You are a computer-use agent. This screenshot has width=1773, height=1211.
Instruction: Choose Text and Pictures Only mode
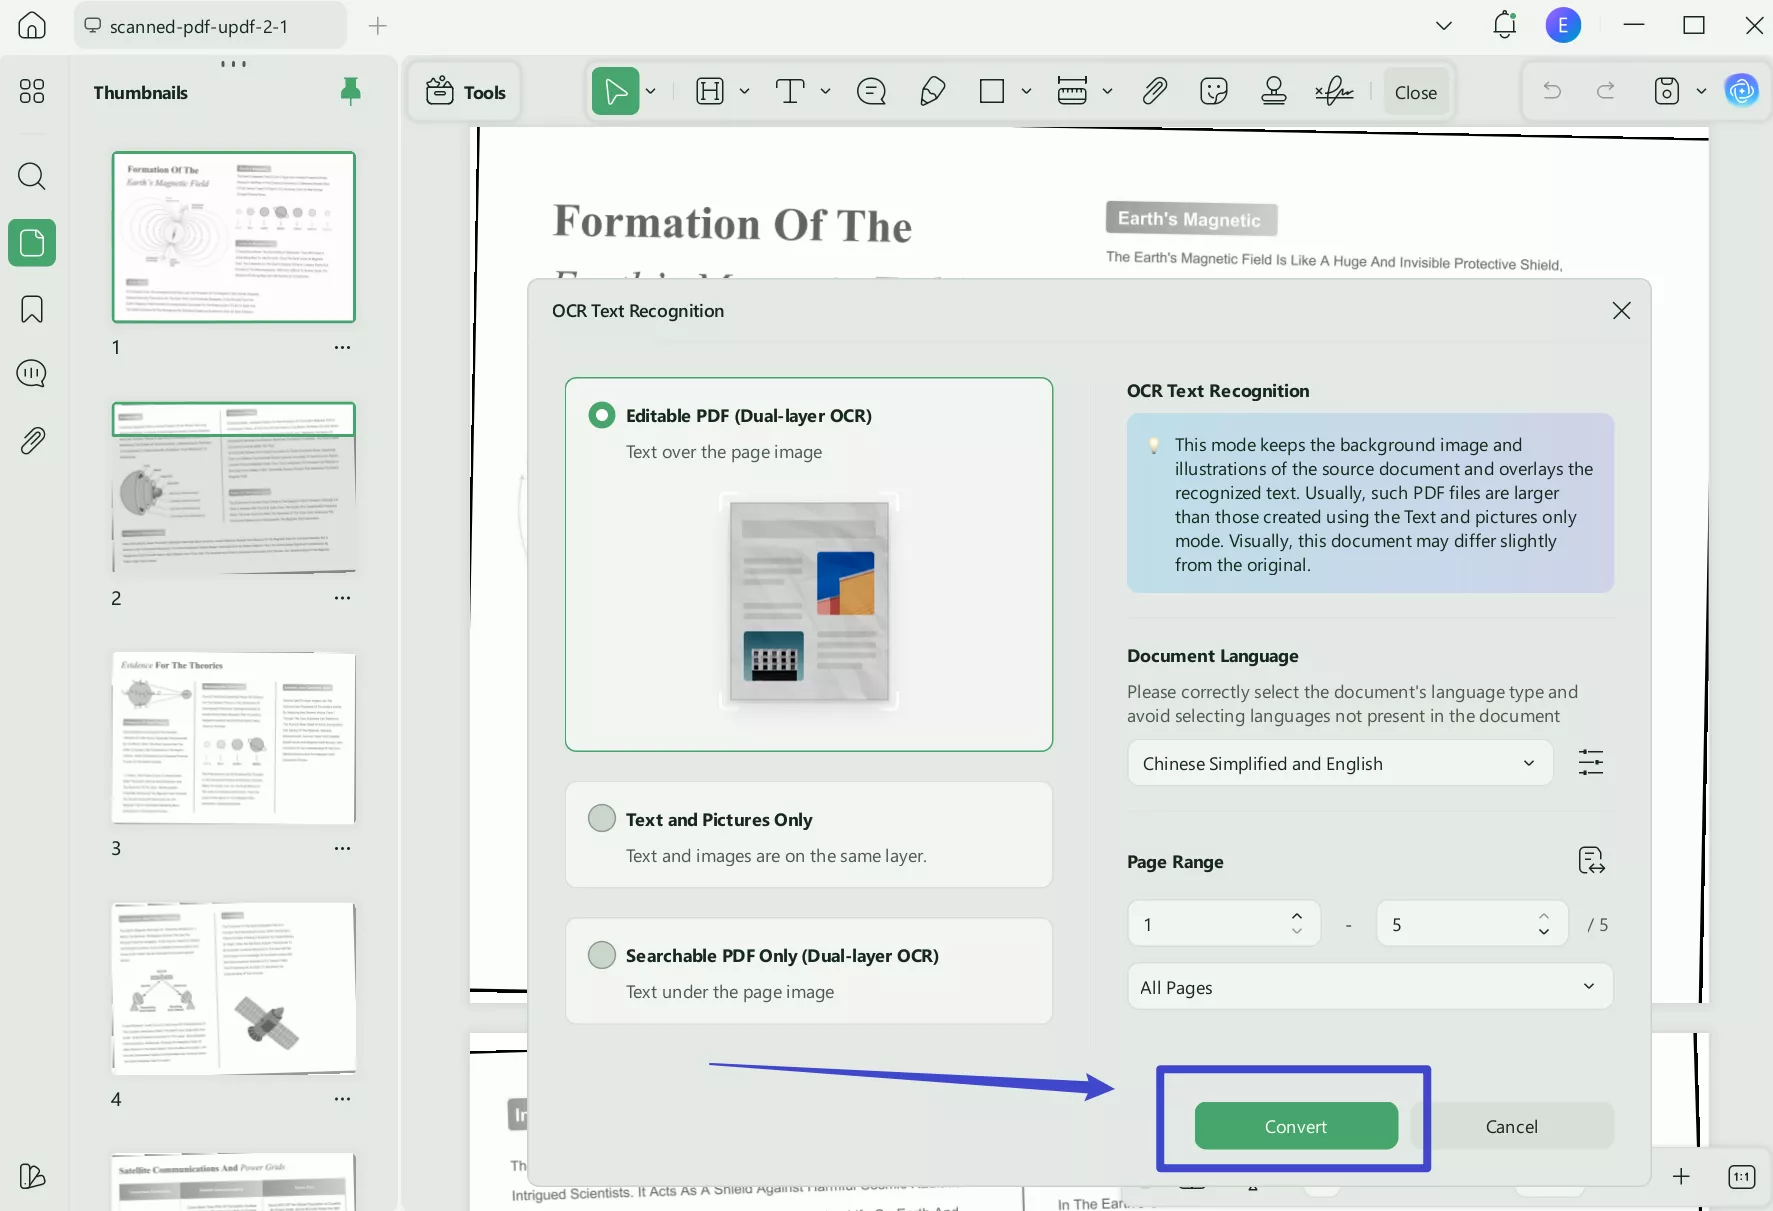coord(601,818)
